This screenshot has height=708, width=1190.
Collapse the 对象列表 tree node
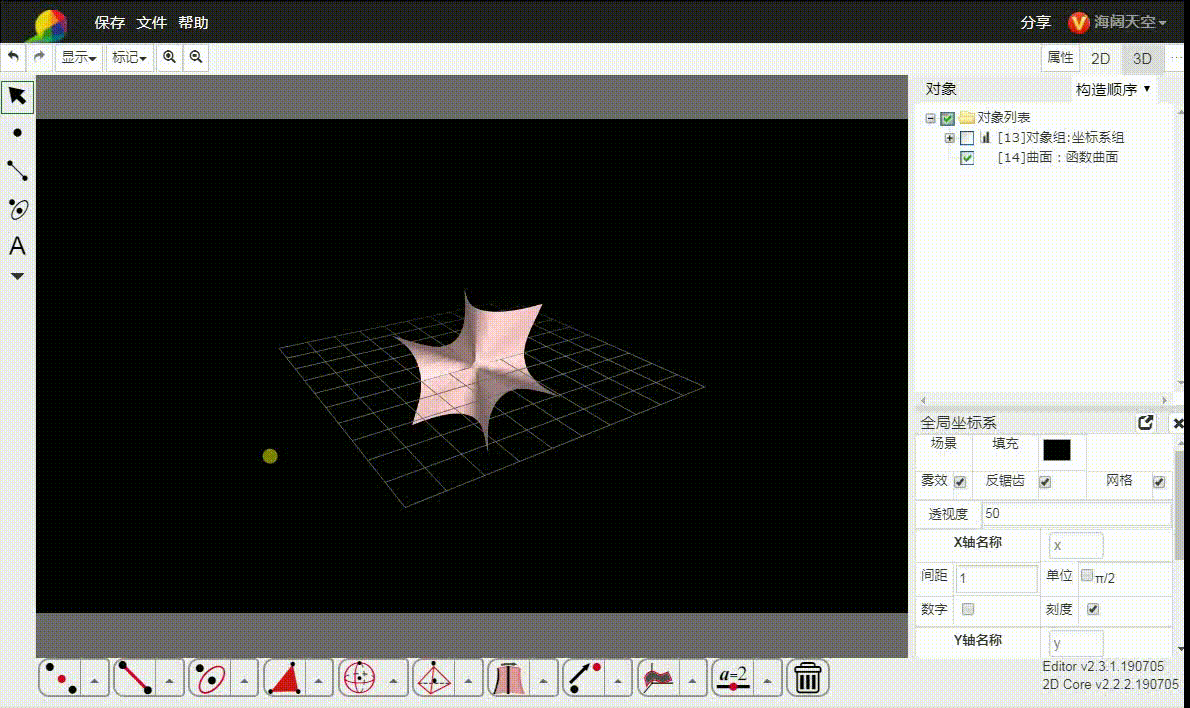point(930,118)
